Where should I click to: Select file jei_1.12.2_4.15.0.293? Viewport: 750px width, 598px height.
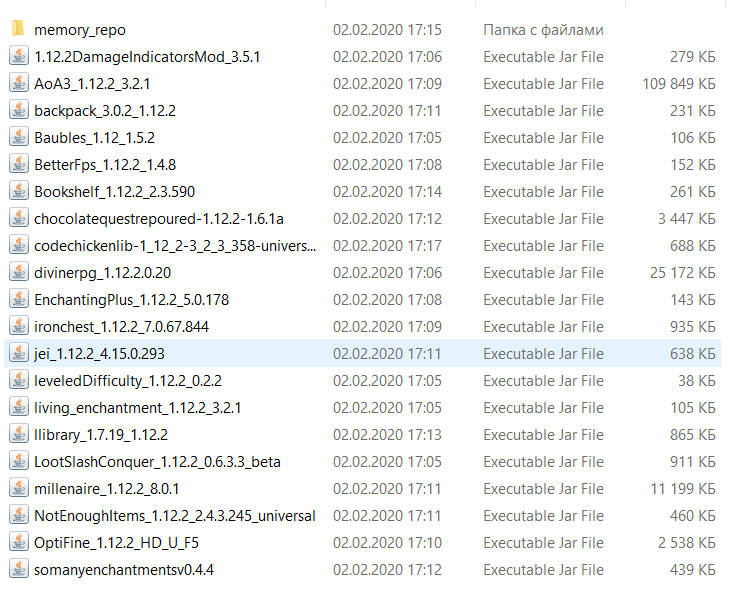99,354
